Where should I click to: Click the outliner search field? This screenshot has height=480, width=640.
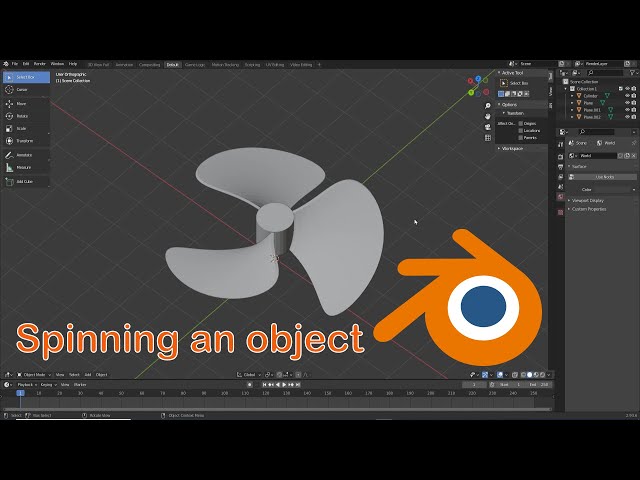tap(605, 73)
